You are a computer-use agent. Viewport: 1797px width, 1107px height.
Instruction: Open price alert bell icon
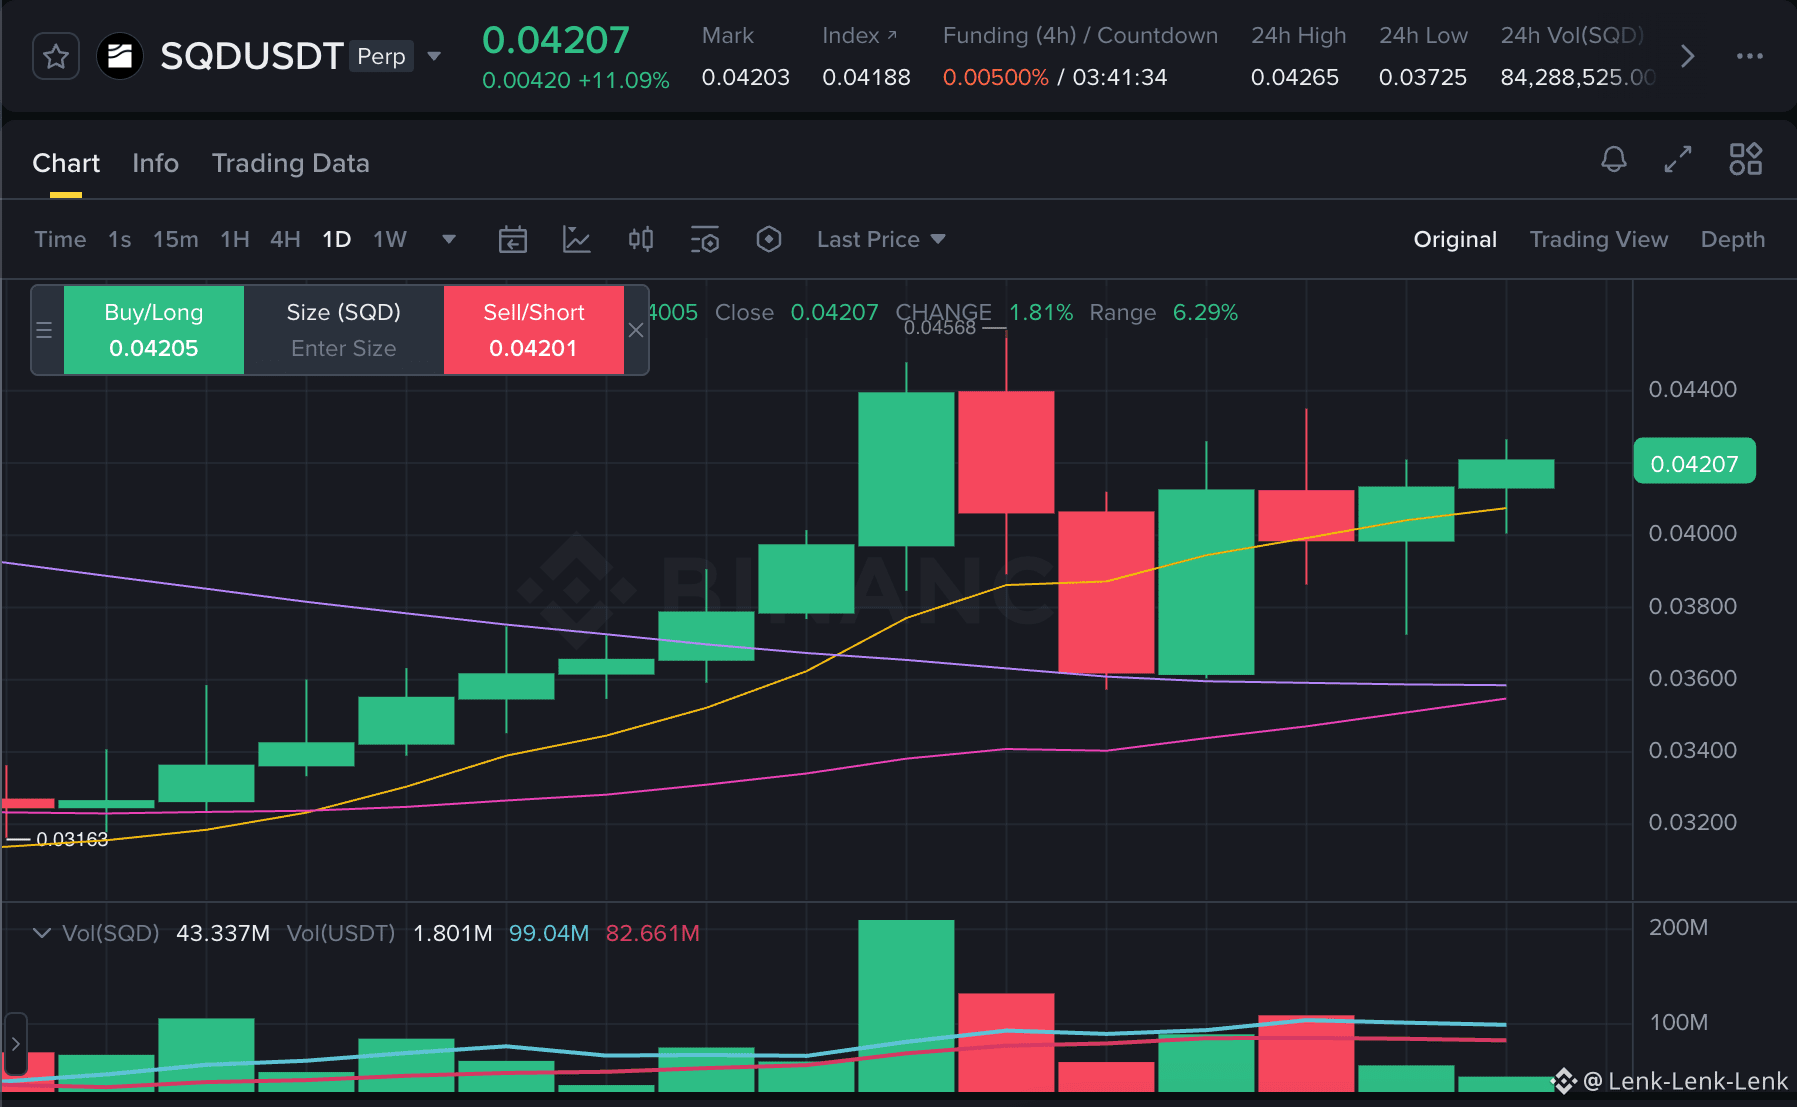(1614, 159)
